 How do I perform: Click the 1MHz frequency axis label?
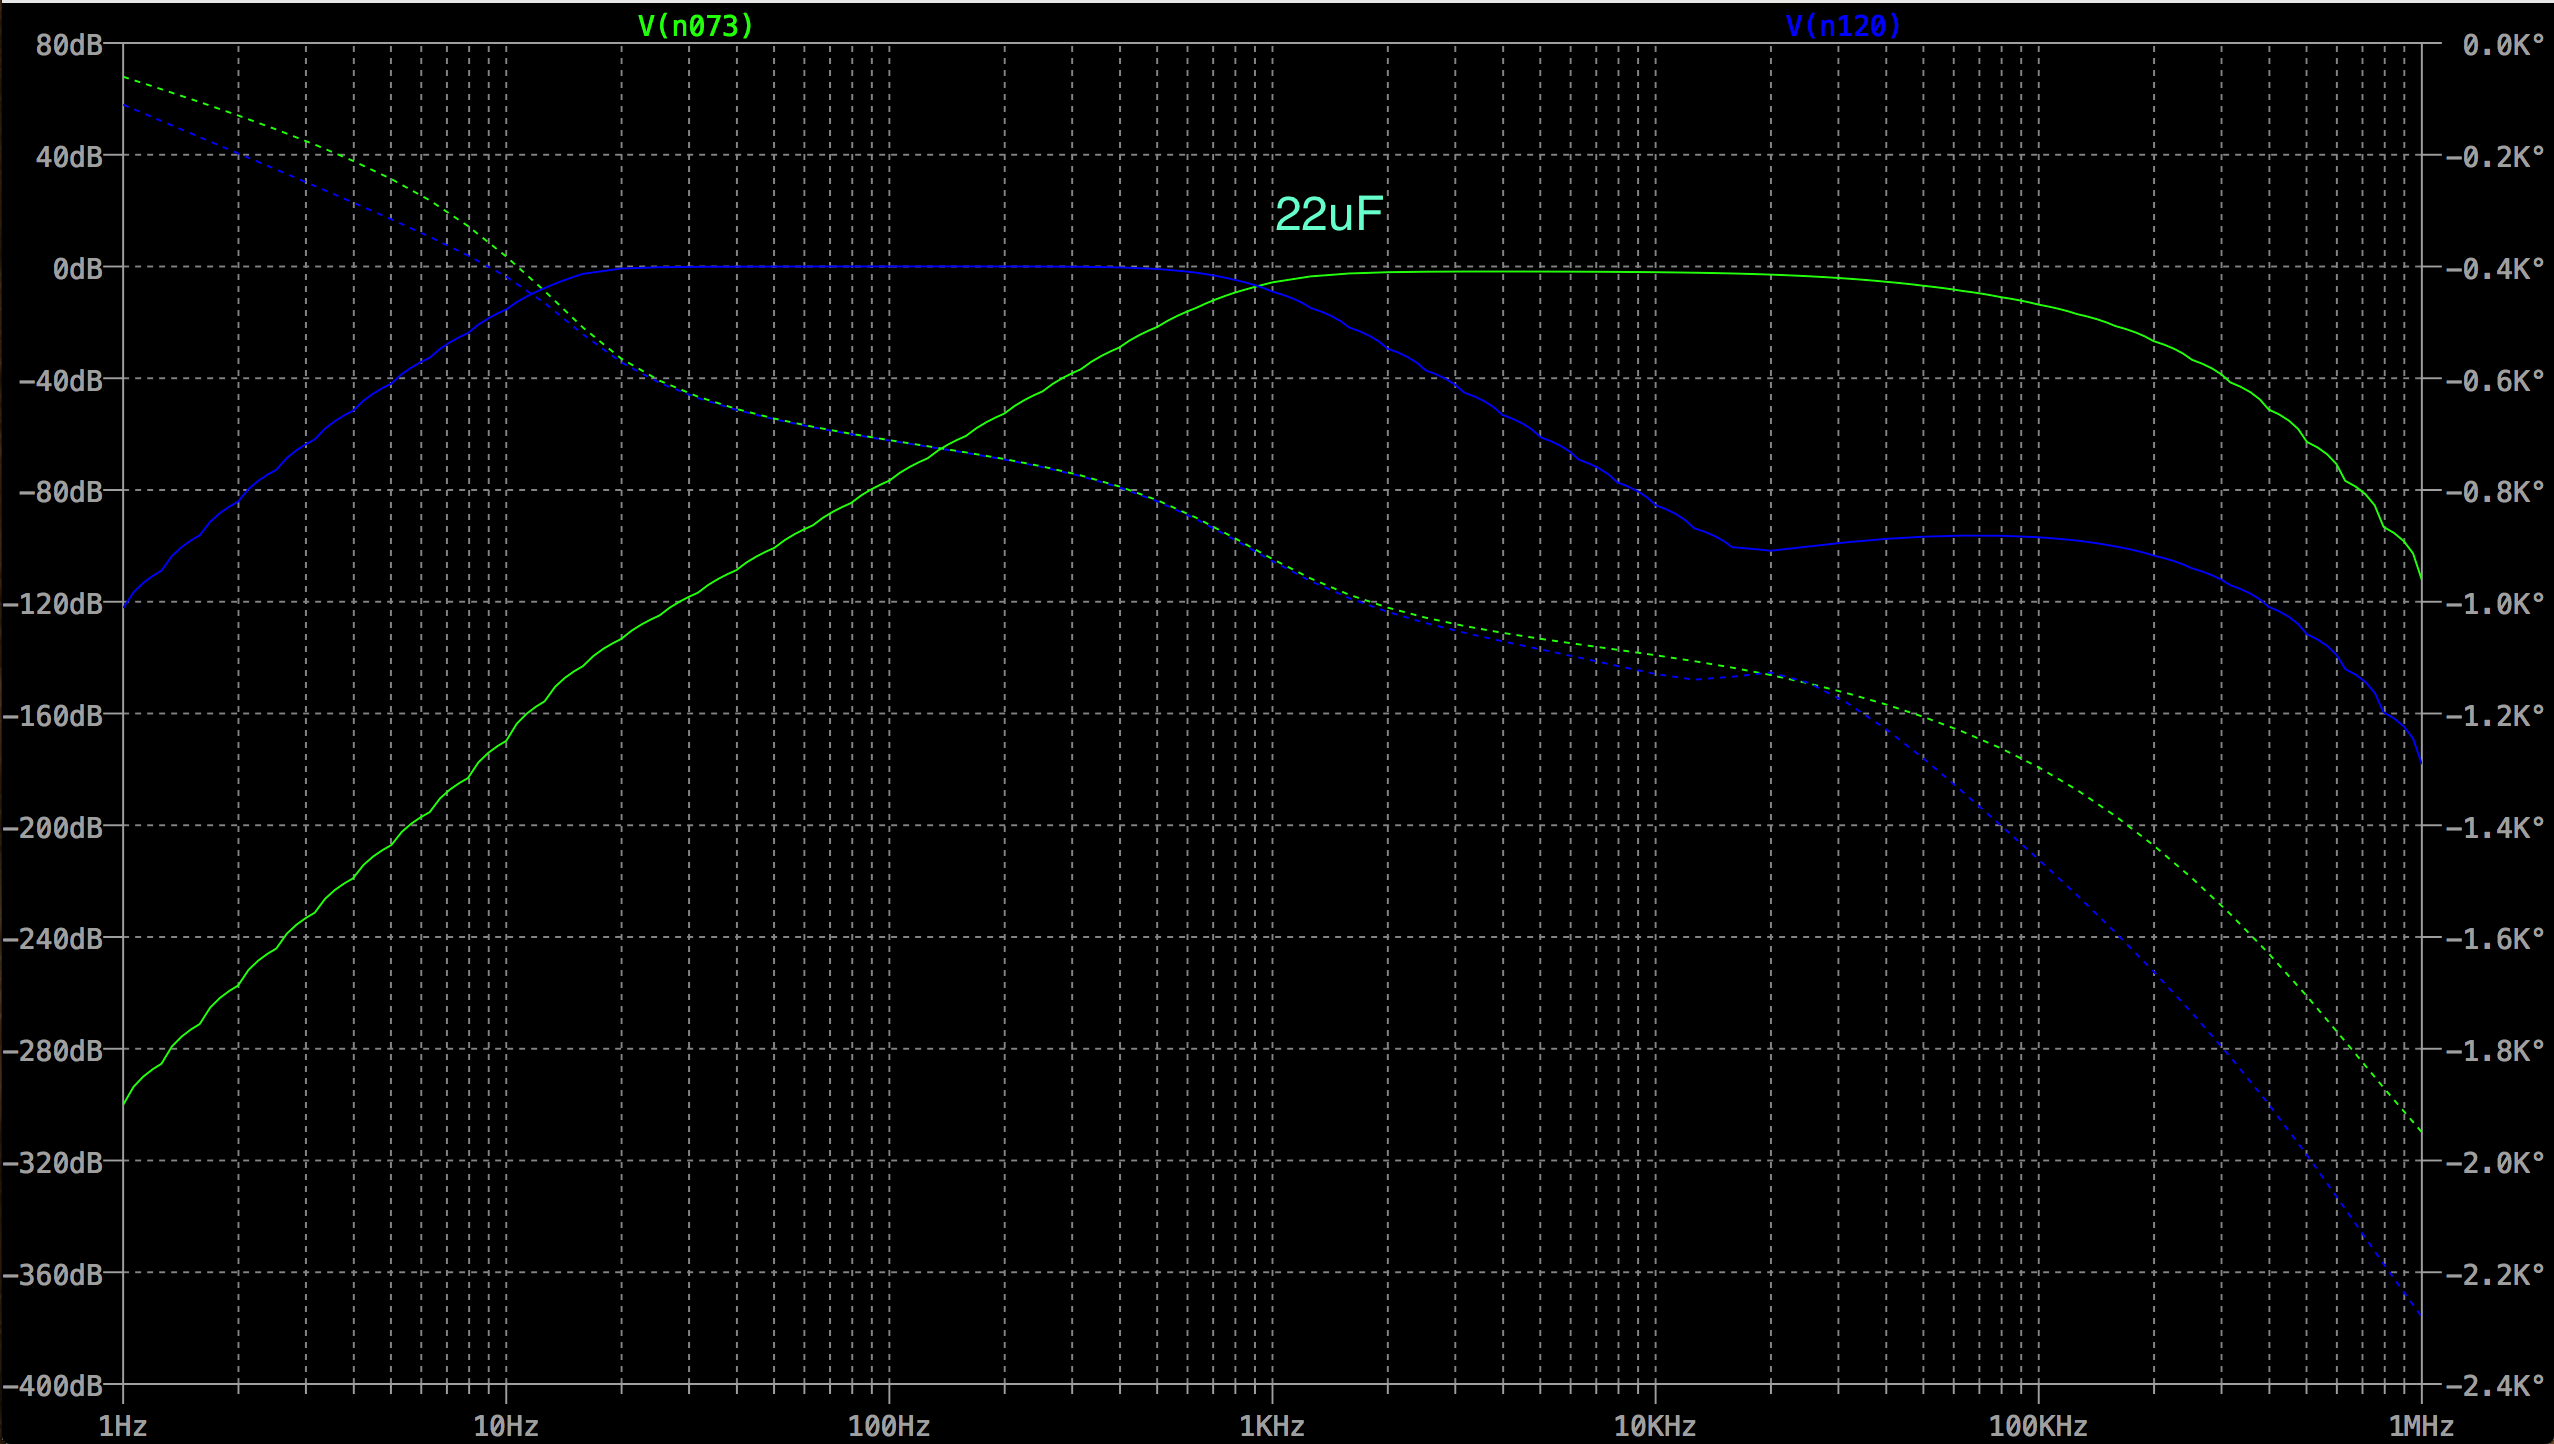(x=2421, y=1426)
